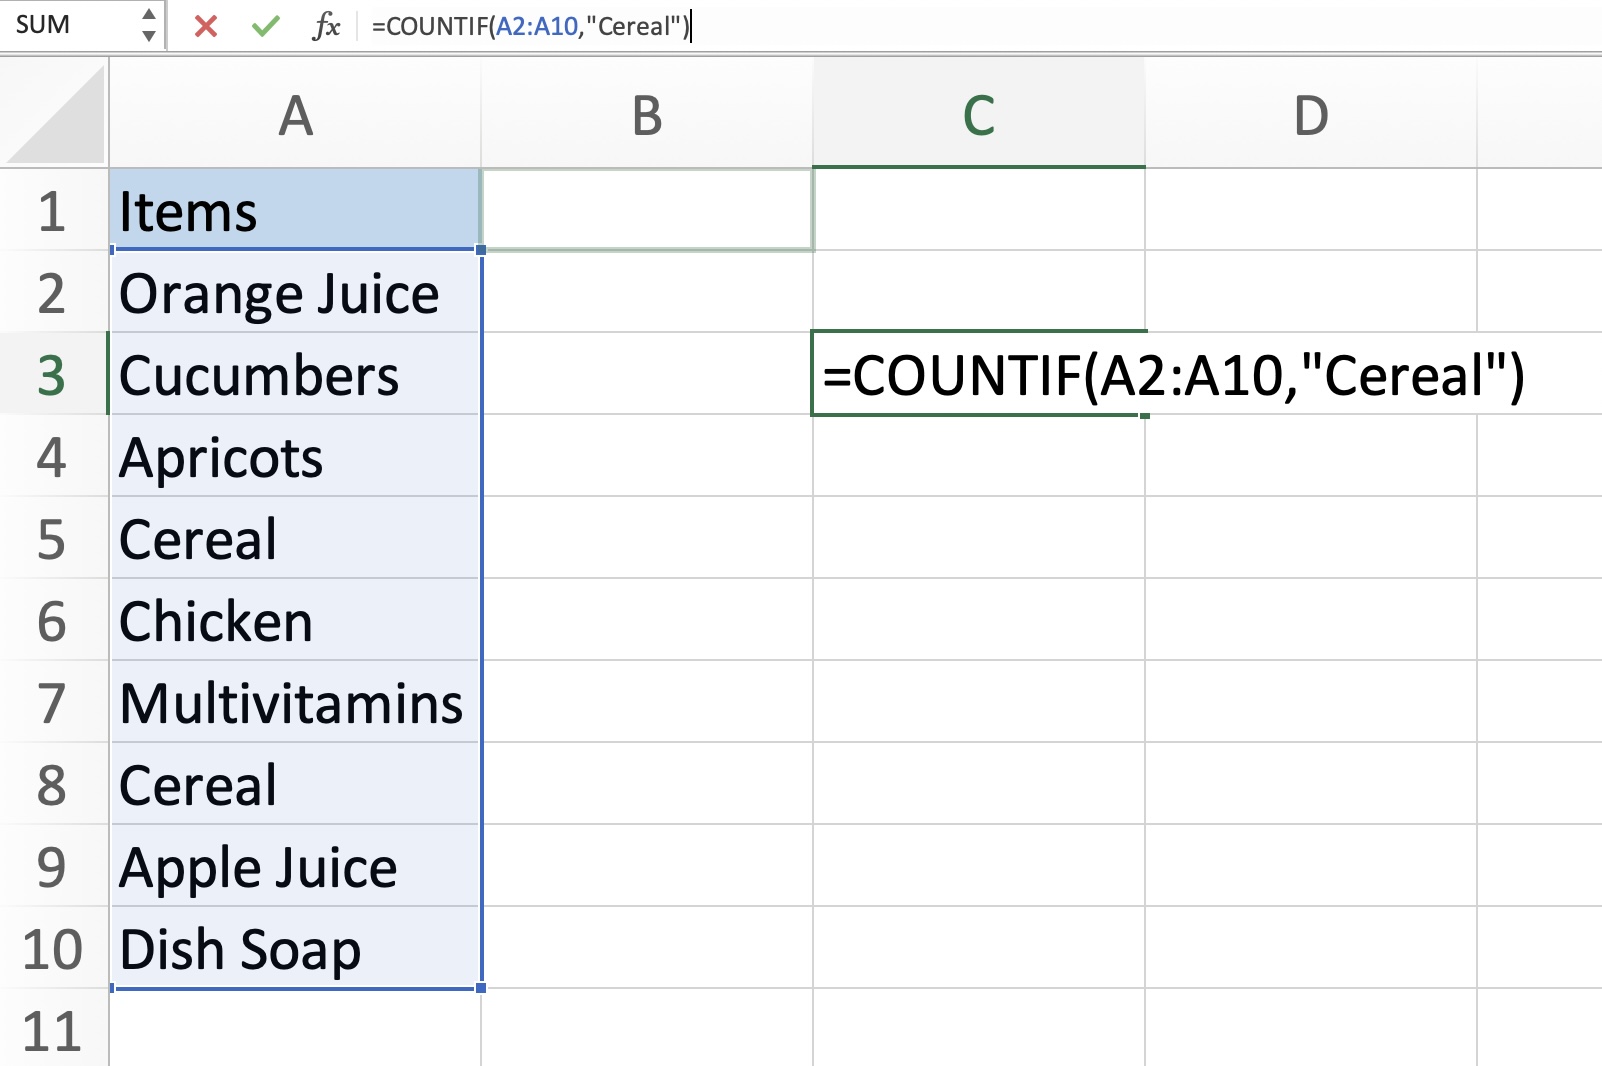
Task: Select column D header
Action: (1311, 114)
